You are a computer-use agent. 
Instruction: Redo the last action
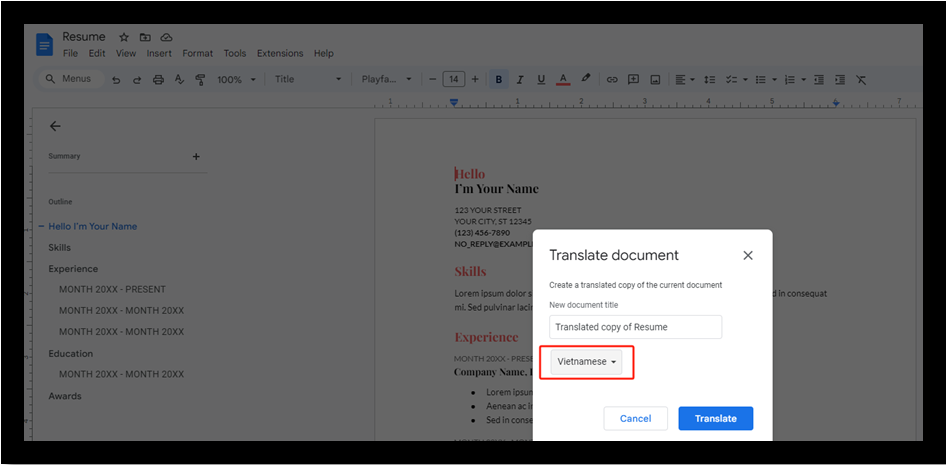(137, 80)
